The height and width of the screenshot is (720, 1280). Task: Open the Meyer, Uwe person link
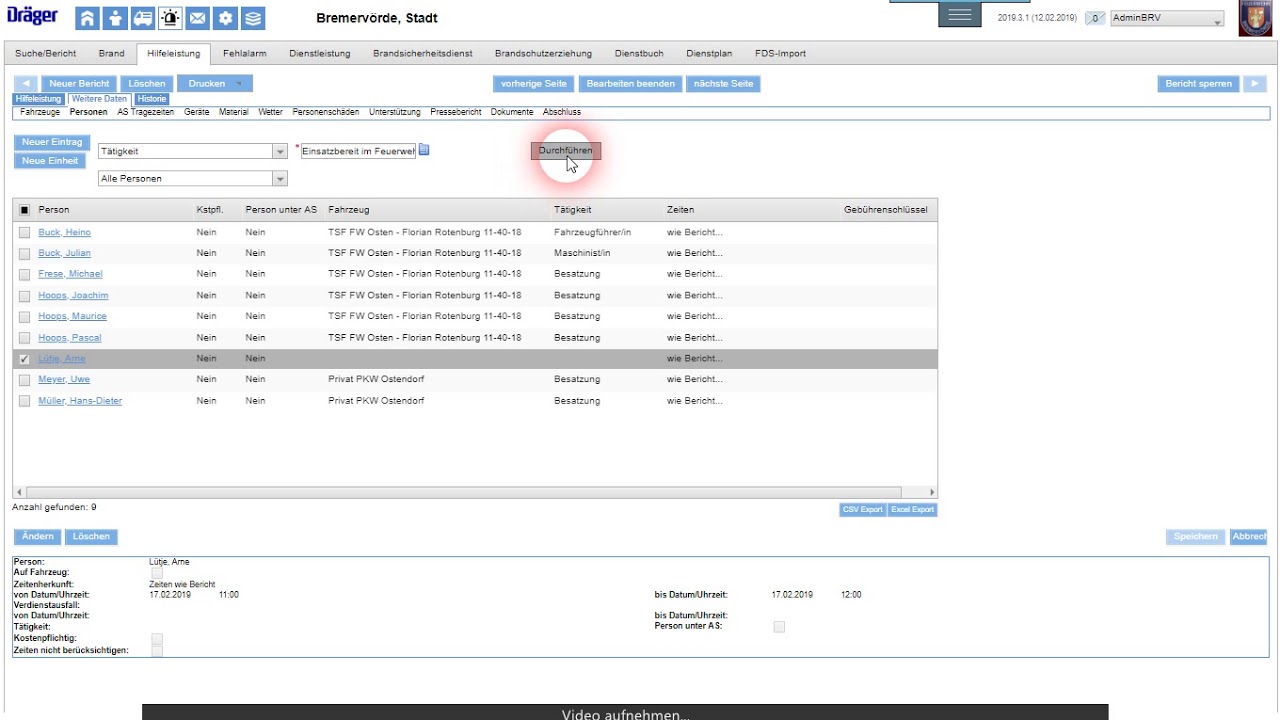[64, 380]
